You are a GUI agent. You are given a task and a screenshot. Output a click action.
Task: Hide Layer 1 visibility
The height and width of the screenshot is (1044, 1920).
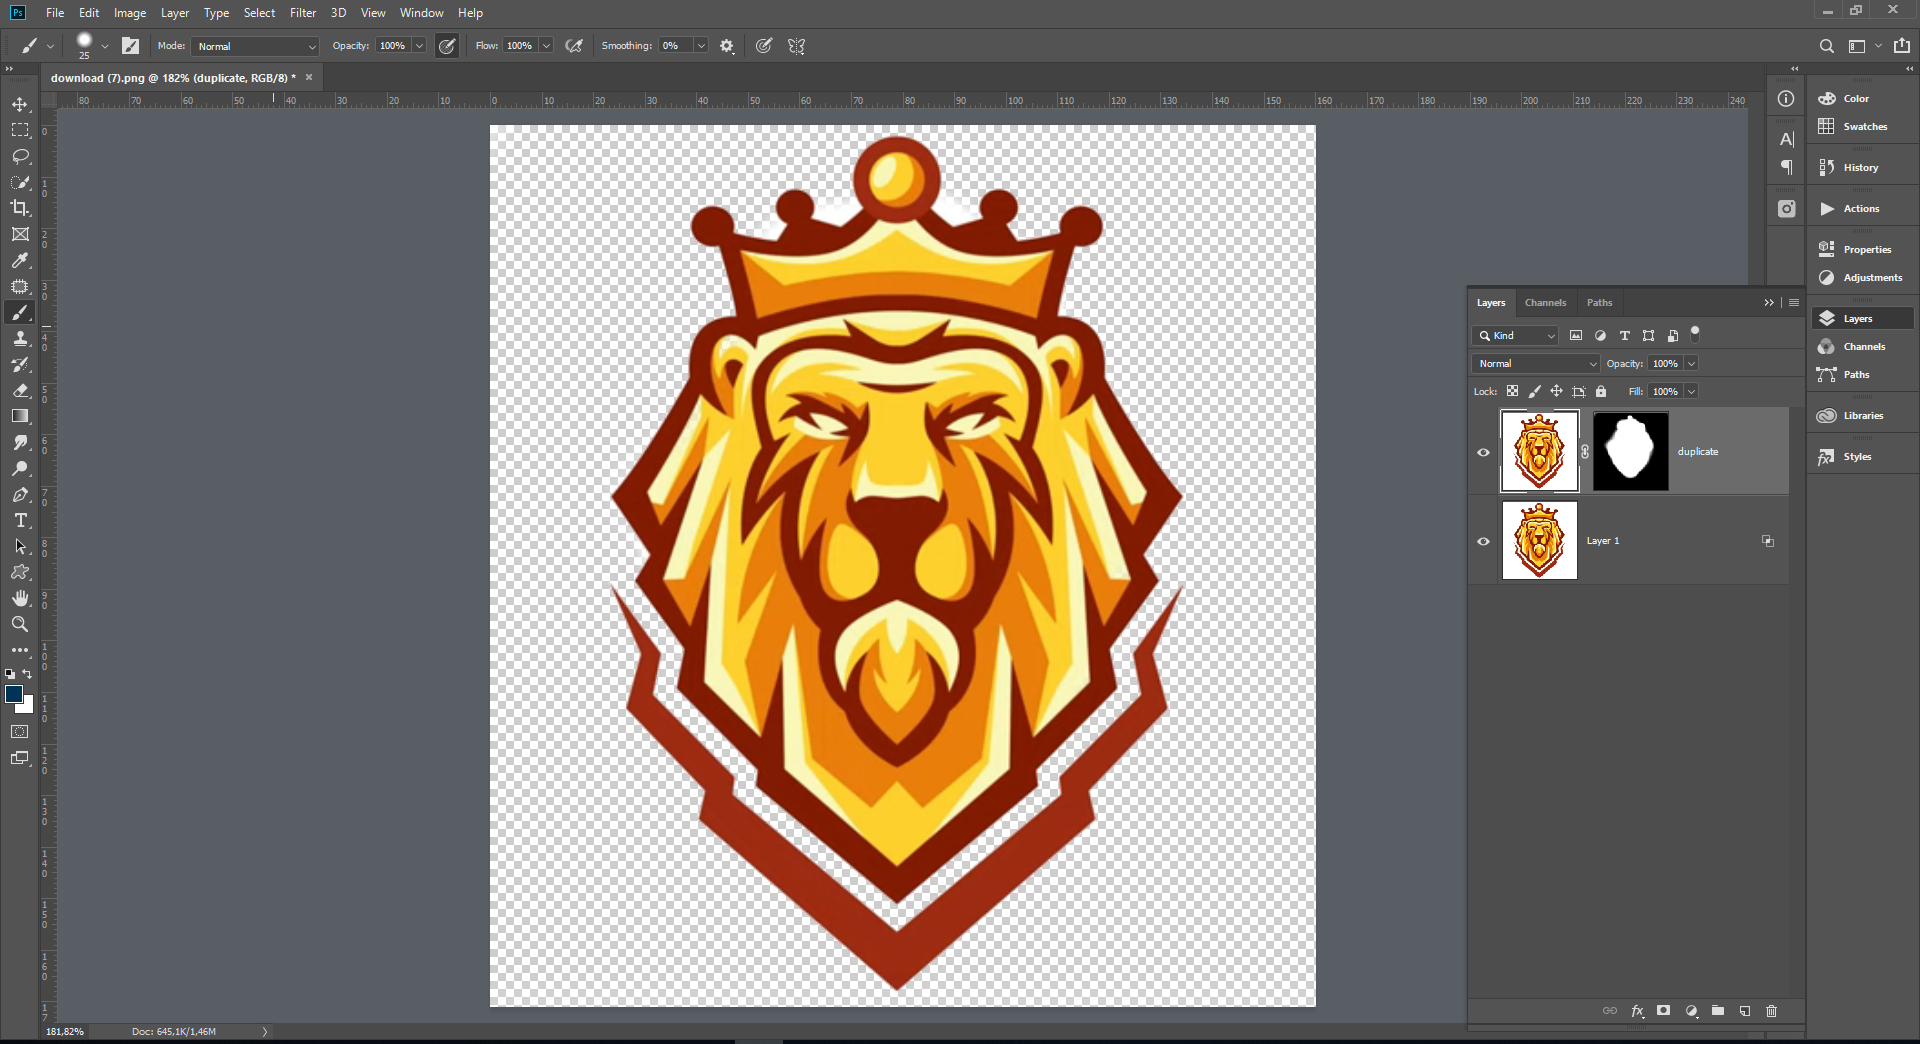coord(1484,541)
